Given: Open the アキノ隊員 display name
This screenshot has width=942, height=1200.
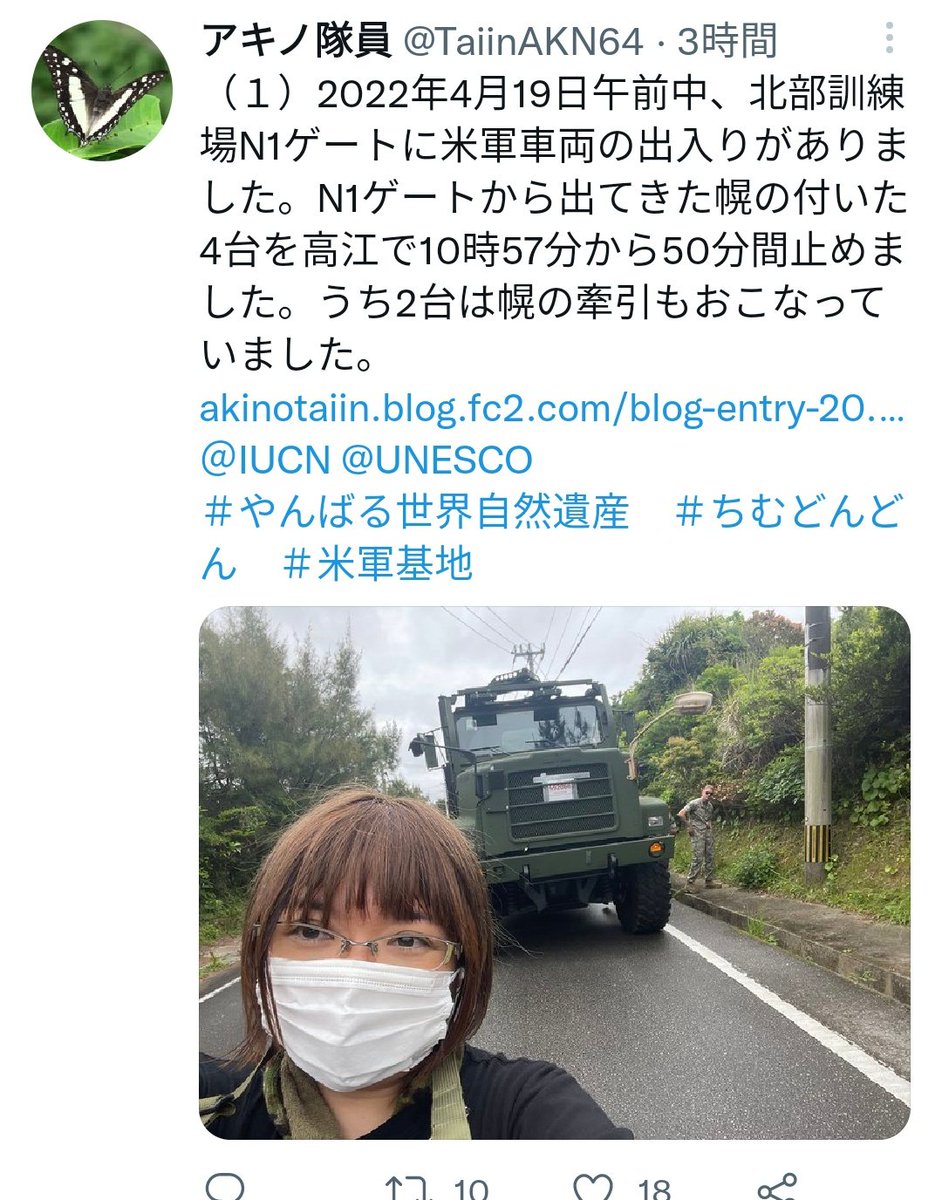Looking at the screenshot, I should click(294, 41).
